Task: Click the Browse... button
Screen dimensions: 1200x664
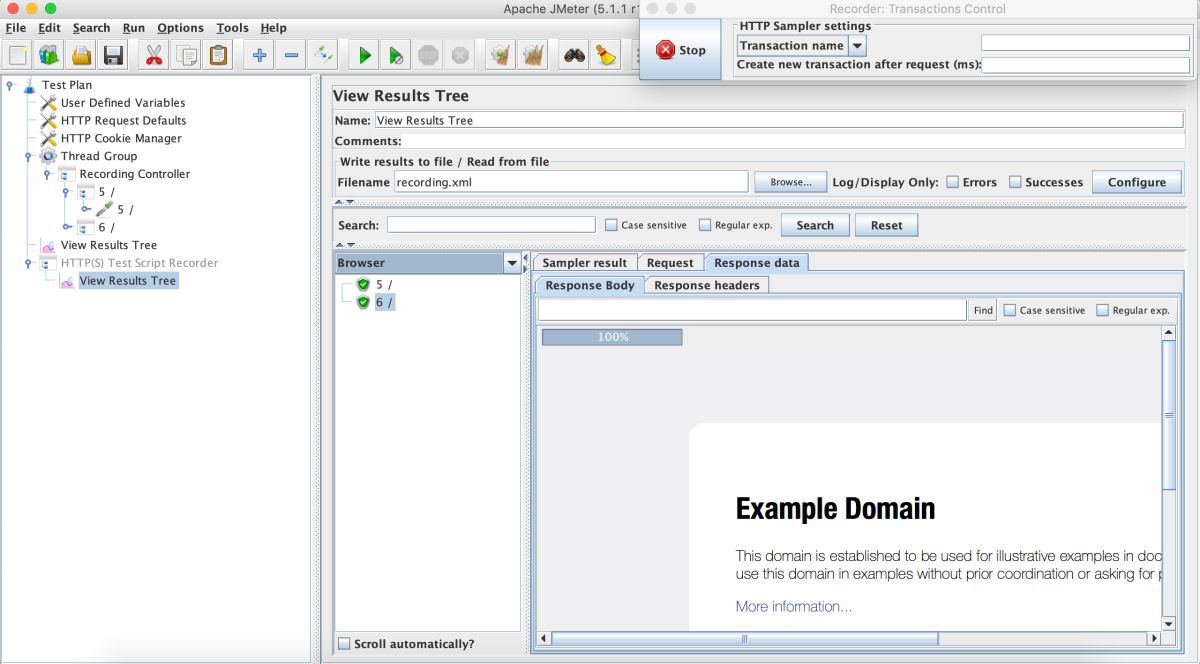Action: point(791,182)
